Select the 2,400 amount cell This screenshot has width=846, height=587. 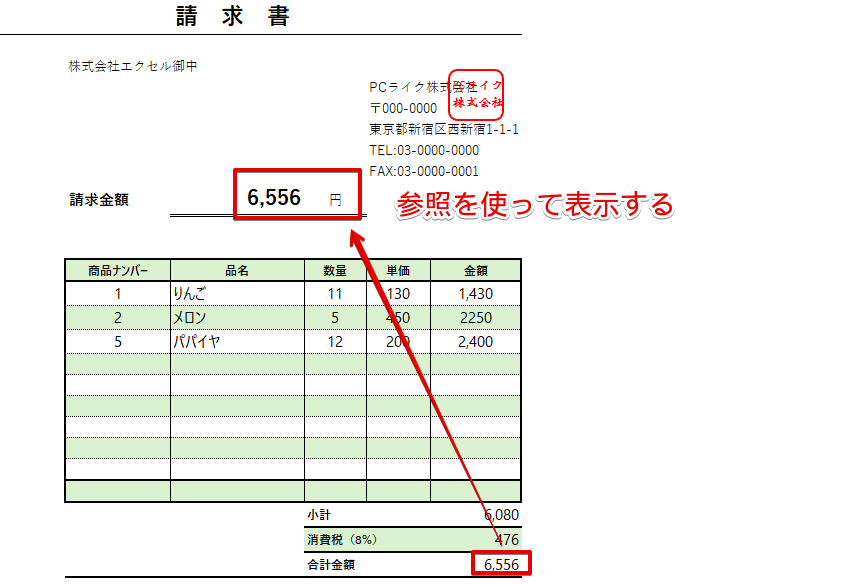point(476,342)
